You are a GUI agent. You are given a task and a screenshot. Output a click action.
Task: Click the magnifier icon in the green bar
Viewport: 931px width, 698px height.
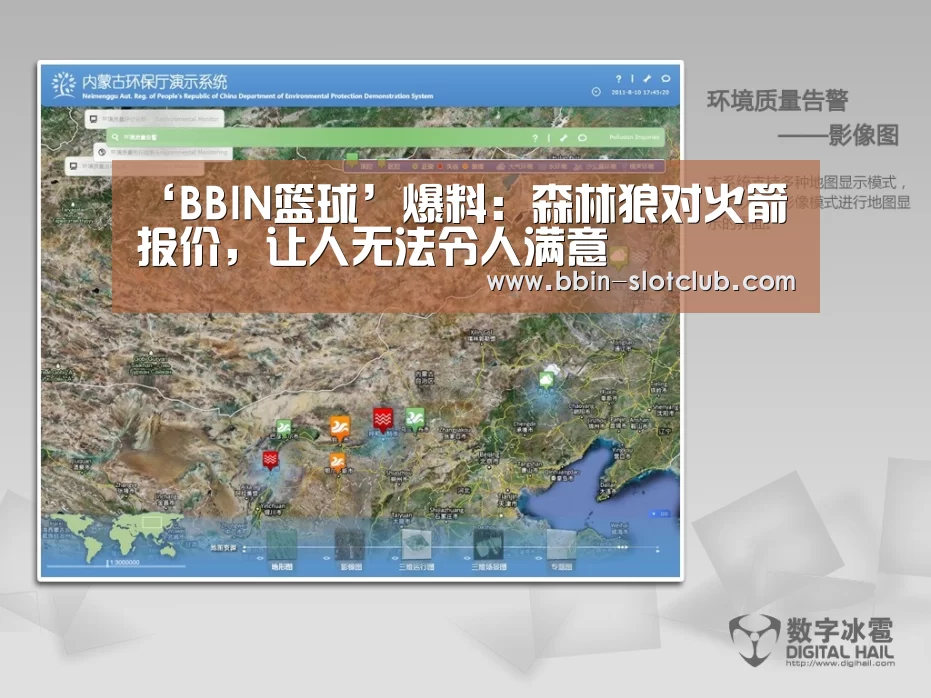coord(115,137)
